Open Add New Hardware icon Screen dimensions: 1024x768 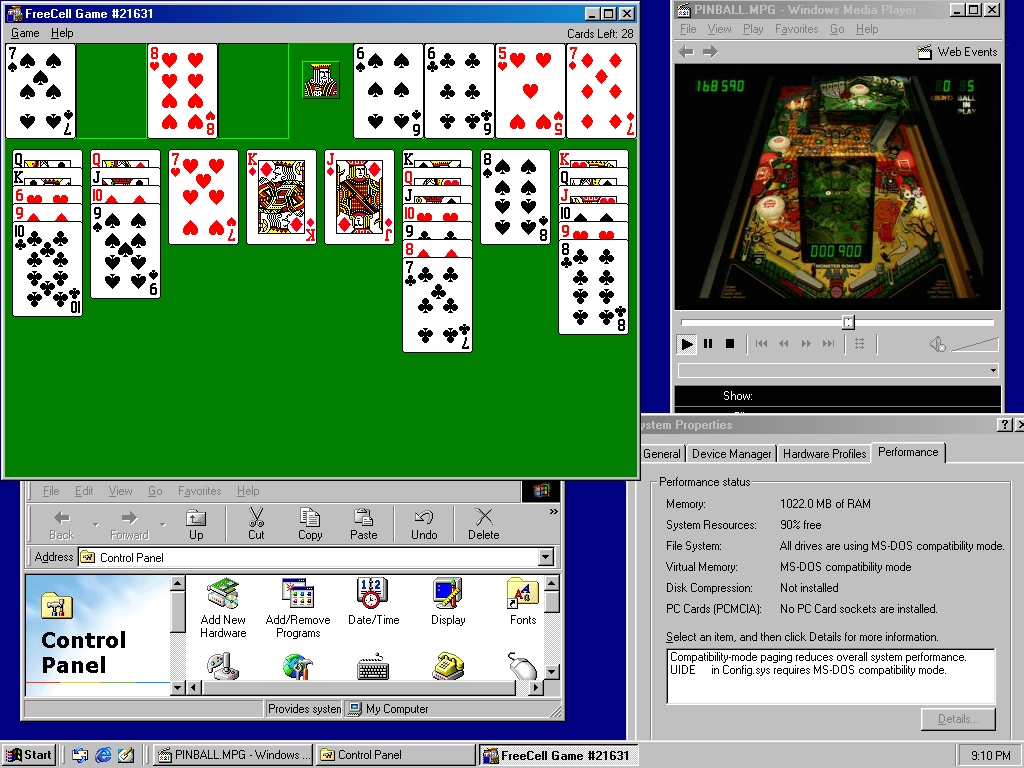click(x=223, y=608)
